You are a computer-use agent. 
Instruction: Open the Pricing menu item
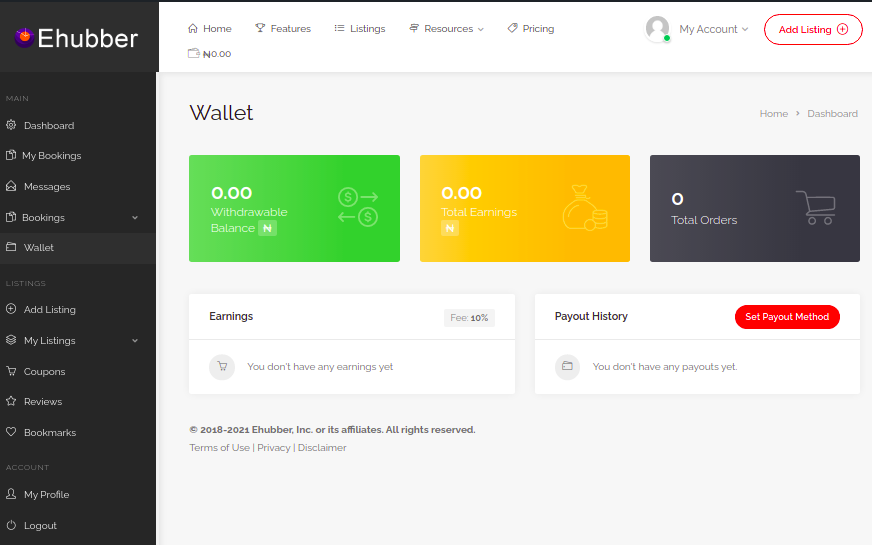pyautogui.click(x=530, y=29)
